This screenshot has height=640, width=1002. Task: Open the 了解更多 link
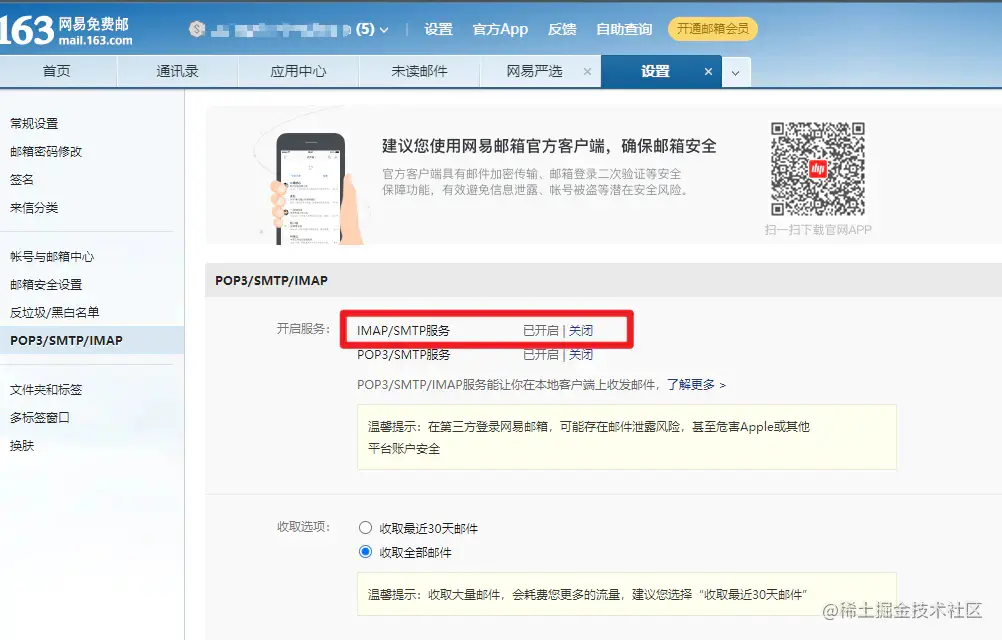696,385
